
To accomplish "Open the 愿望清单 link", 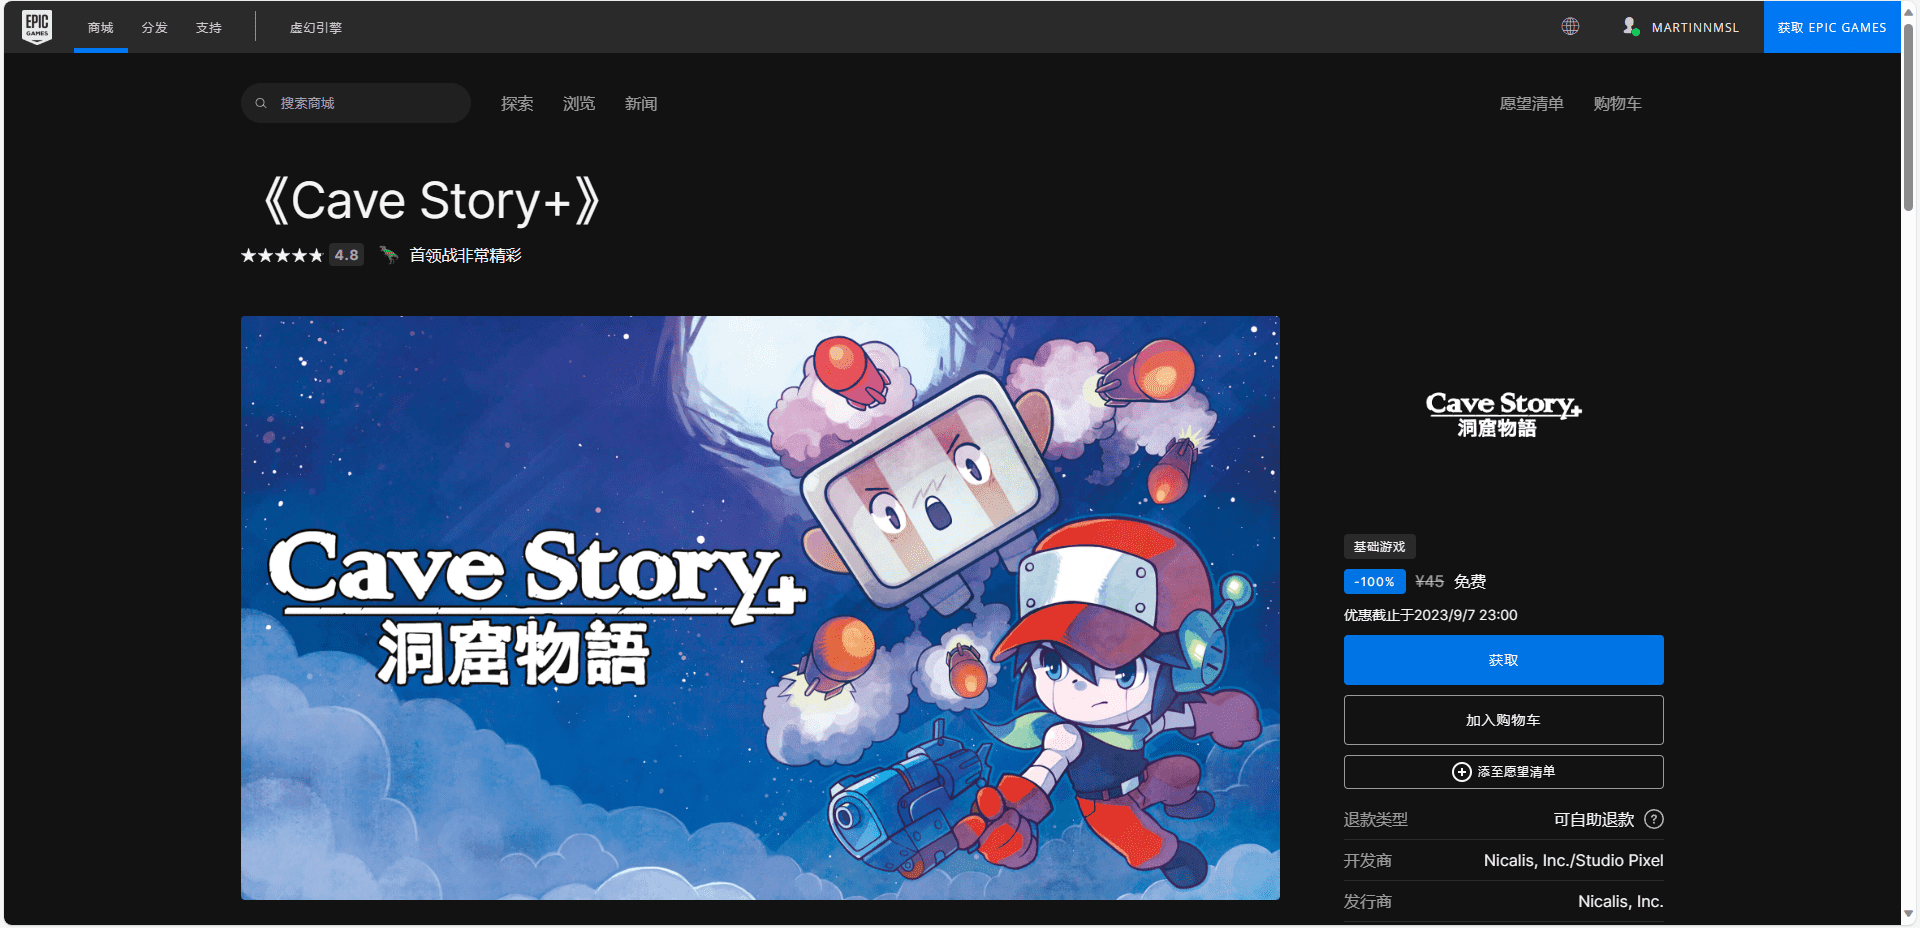I will click(x=1531, y=103).
